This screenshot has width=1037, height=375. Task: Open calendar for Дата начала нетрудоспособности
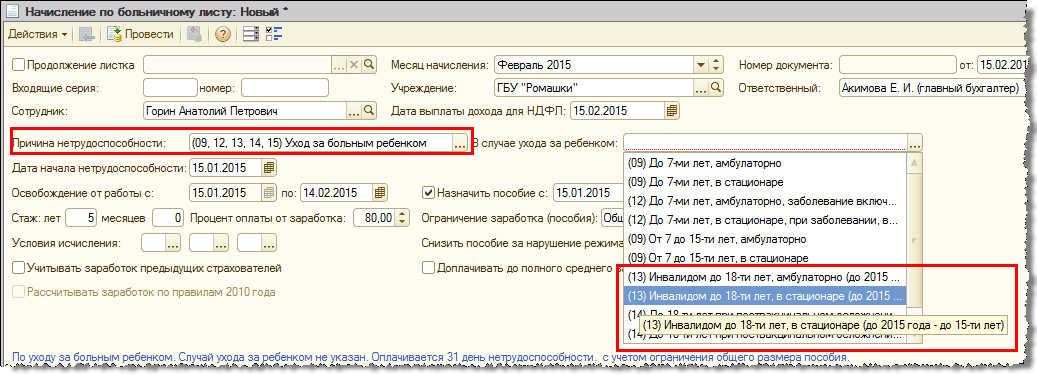point(269,168)
